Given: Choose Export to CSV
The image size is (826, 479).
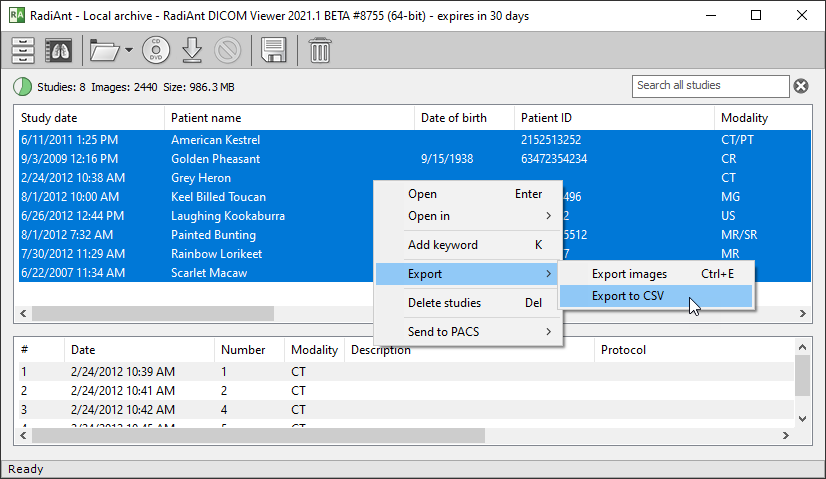Looking at the screenshot, I should tap(656, 296).
